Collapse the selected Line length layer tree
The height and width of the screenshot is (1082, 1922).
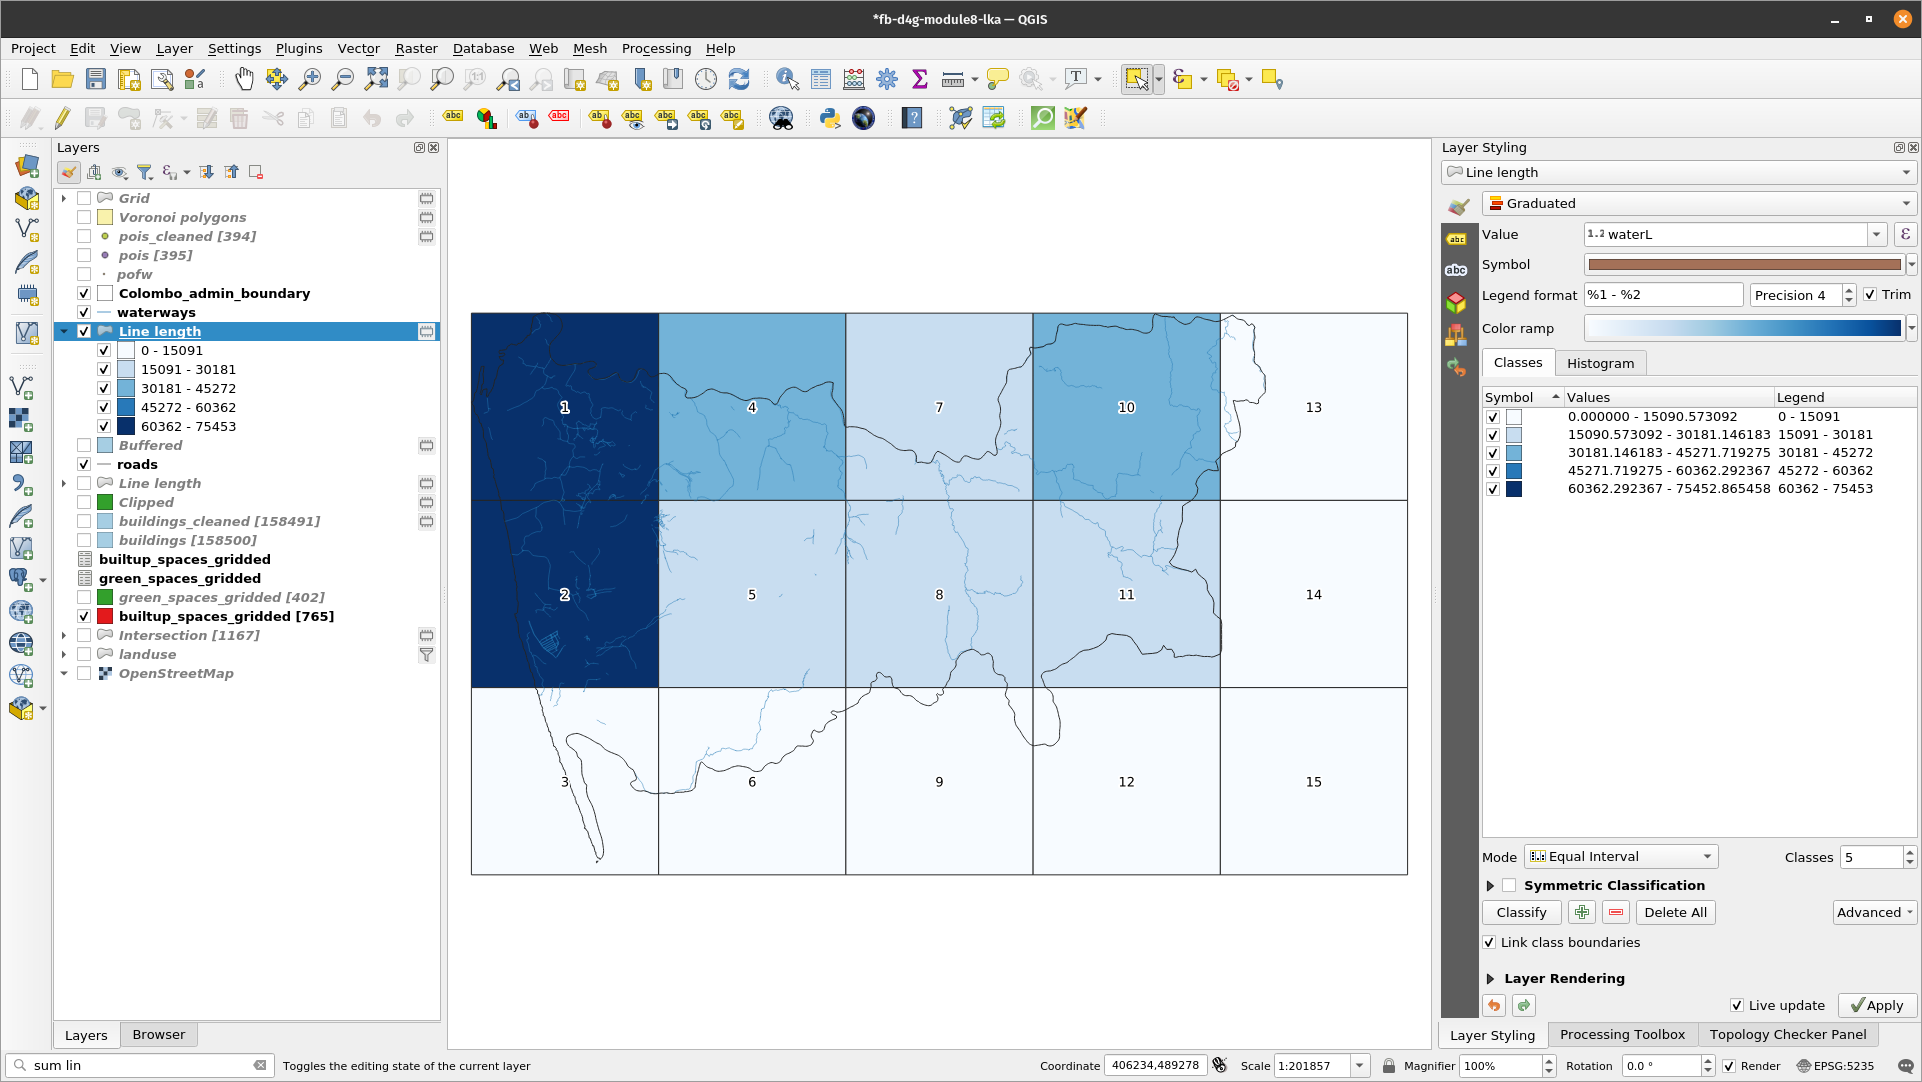[64, 332]
